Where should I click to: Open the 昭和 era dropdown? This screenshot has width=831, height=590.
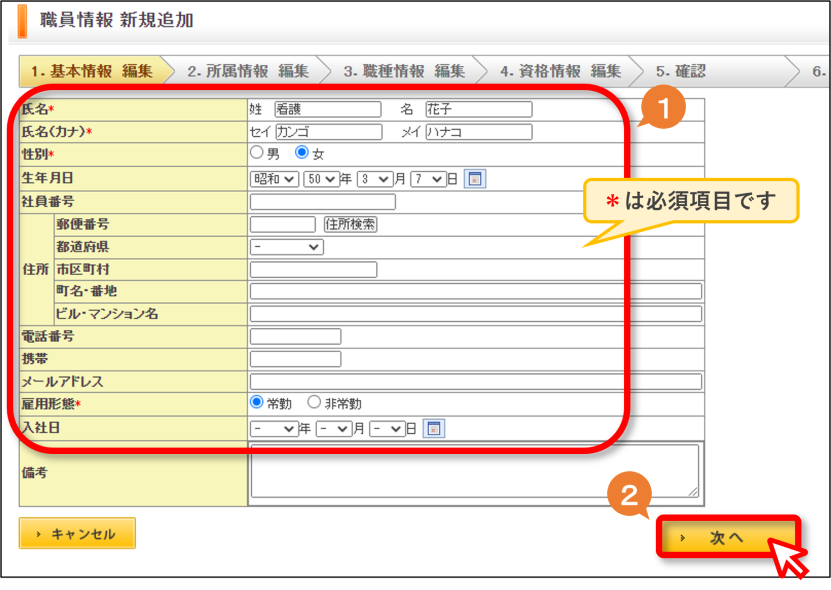274,179
